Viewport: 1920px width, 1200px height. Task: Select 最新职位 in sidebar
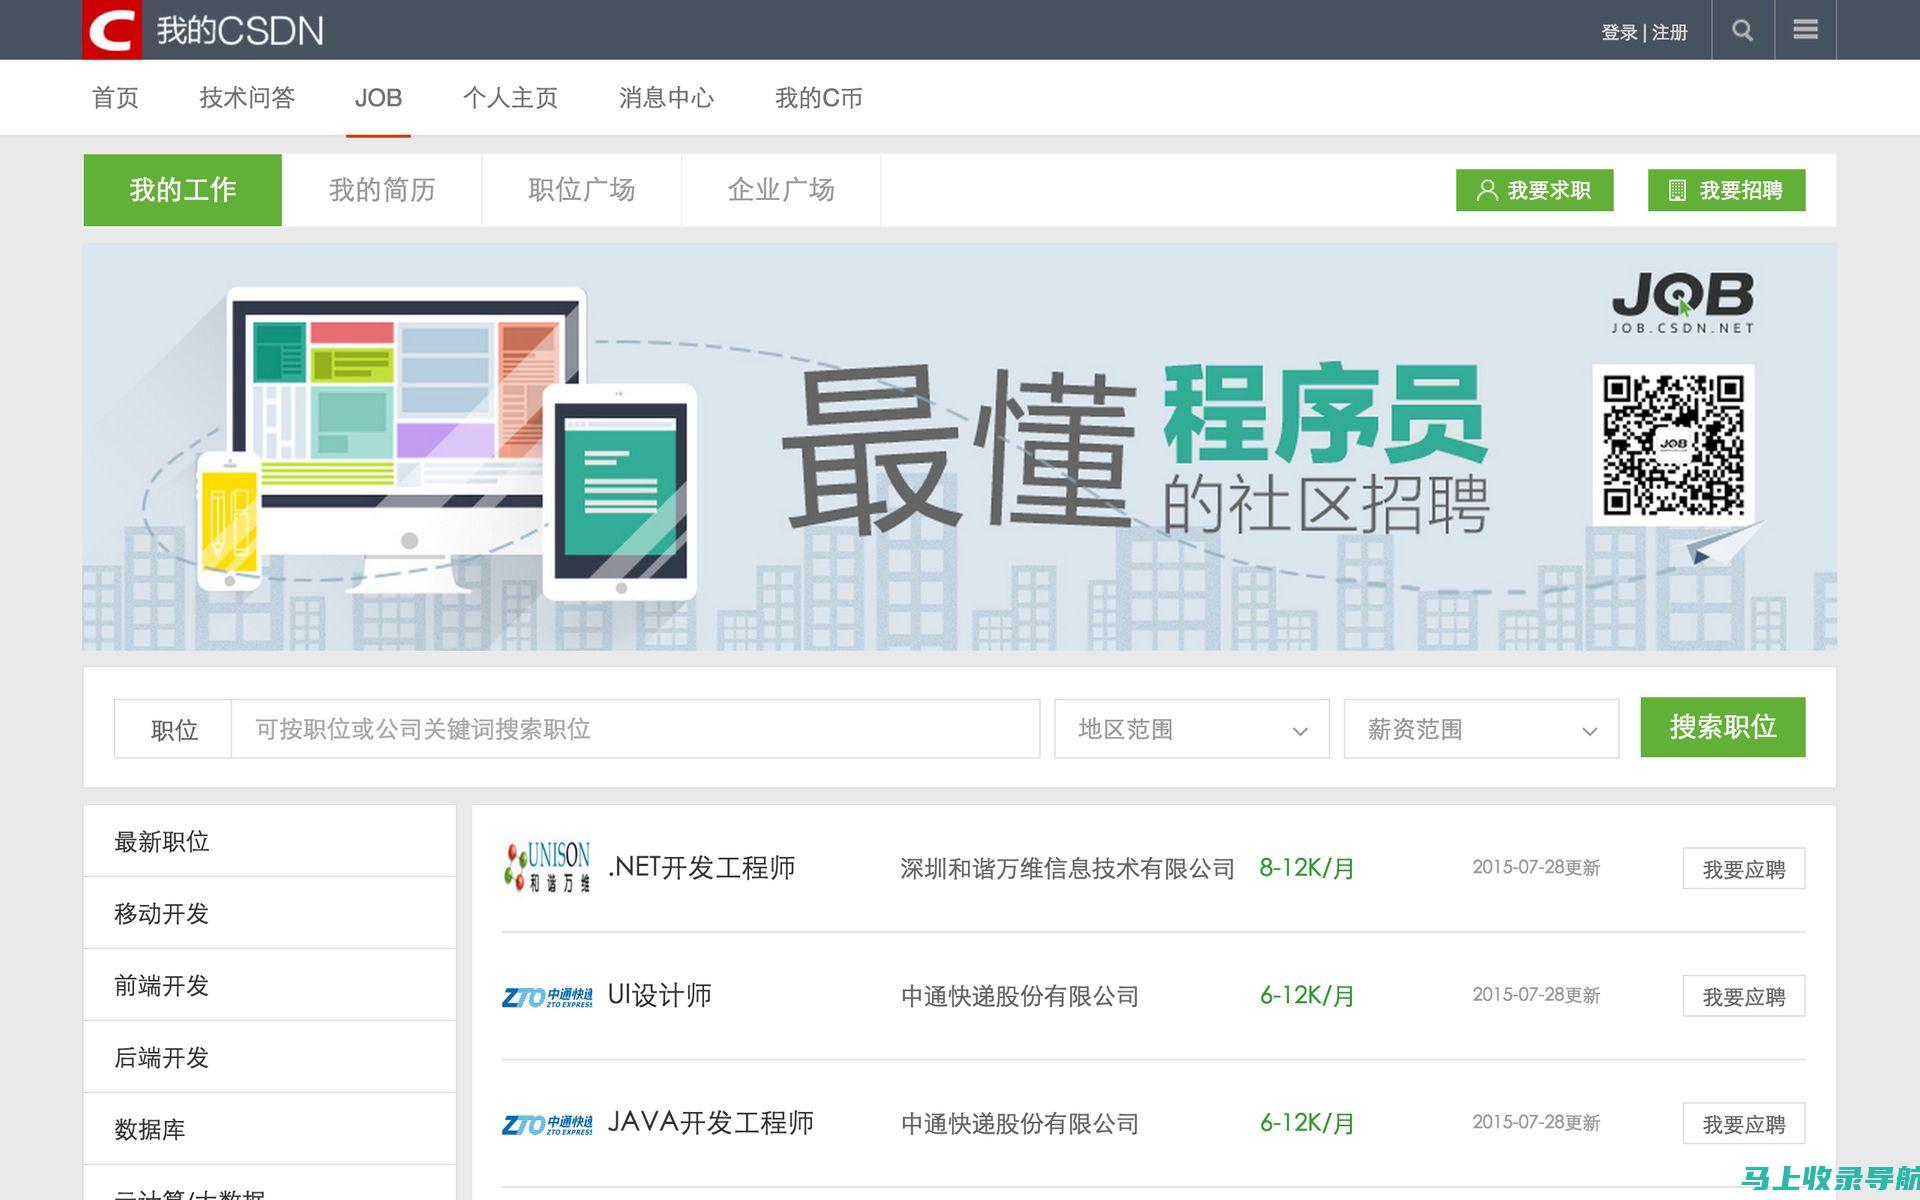[x=270, y=841]
